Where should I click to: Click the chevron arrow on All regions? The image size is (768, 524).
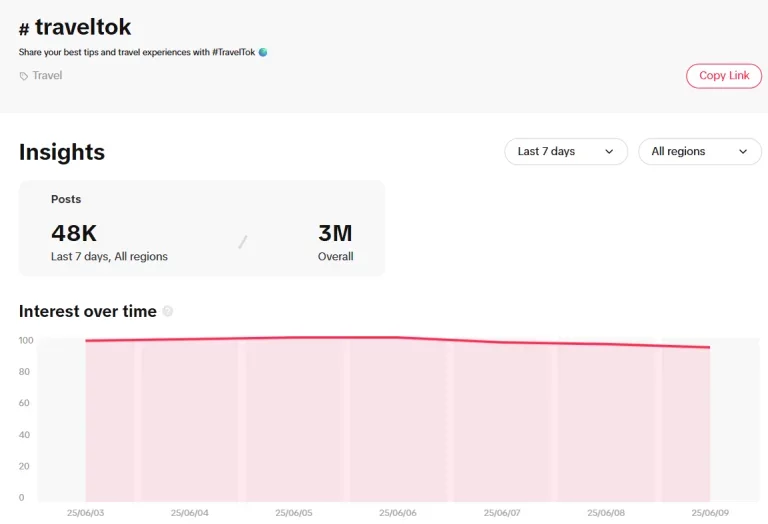tap(743, 151)
